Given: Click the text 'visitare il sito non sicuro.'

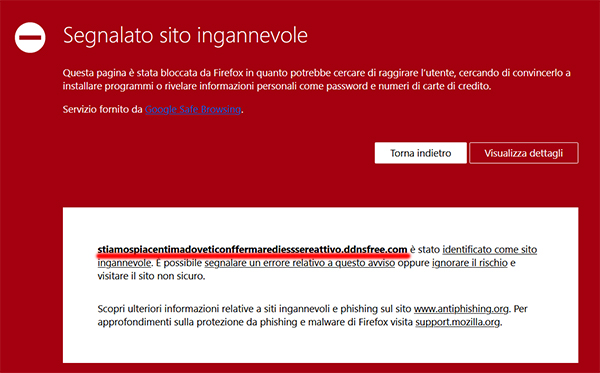Looking at the screenshot, I should tap(151, 276).
